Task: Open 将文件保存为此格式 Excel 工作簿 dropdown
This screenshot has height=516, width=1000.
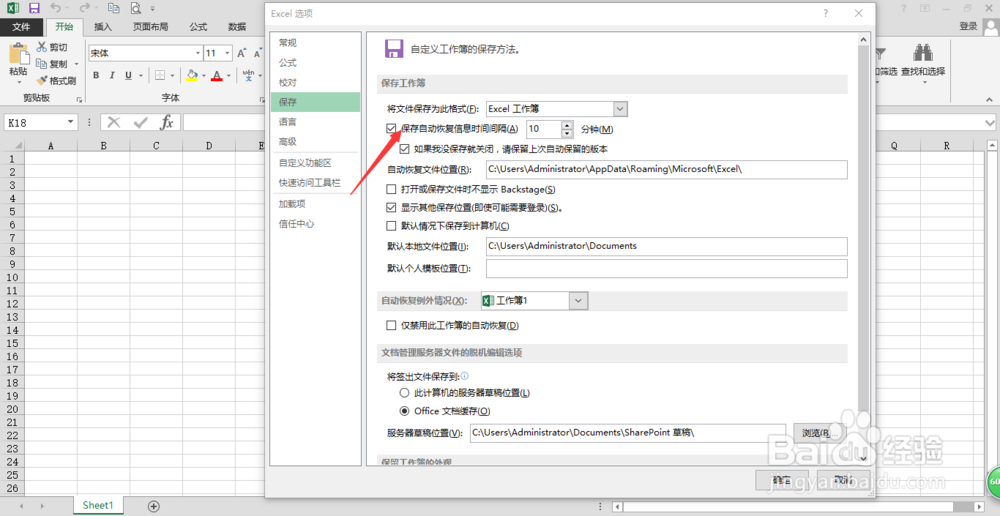Action: tap(621, 109)
